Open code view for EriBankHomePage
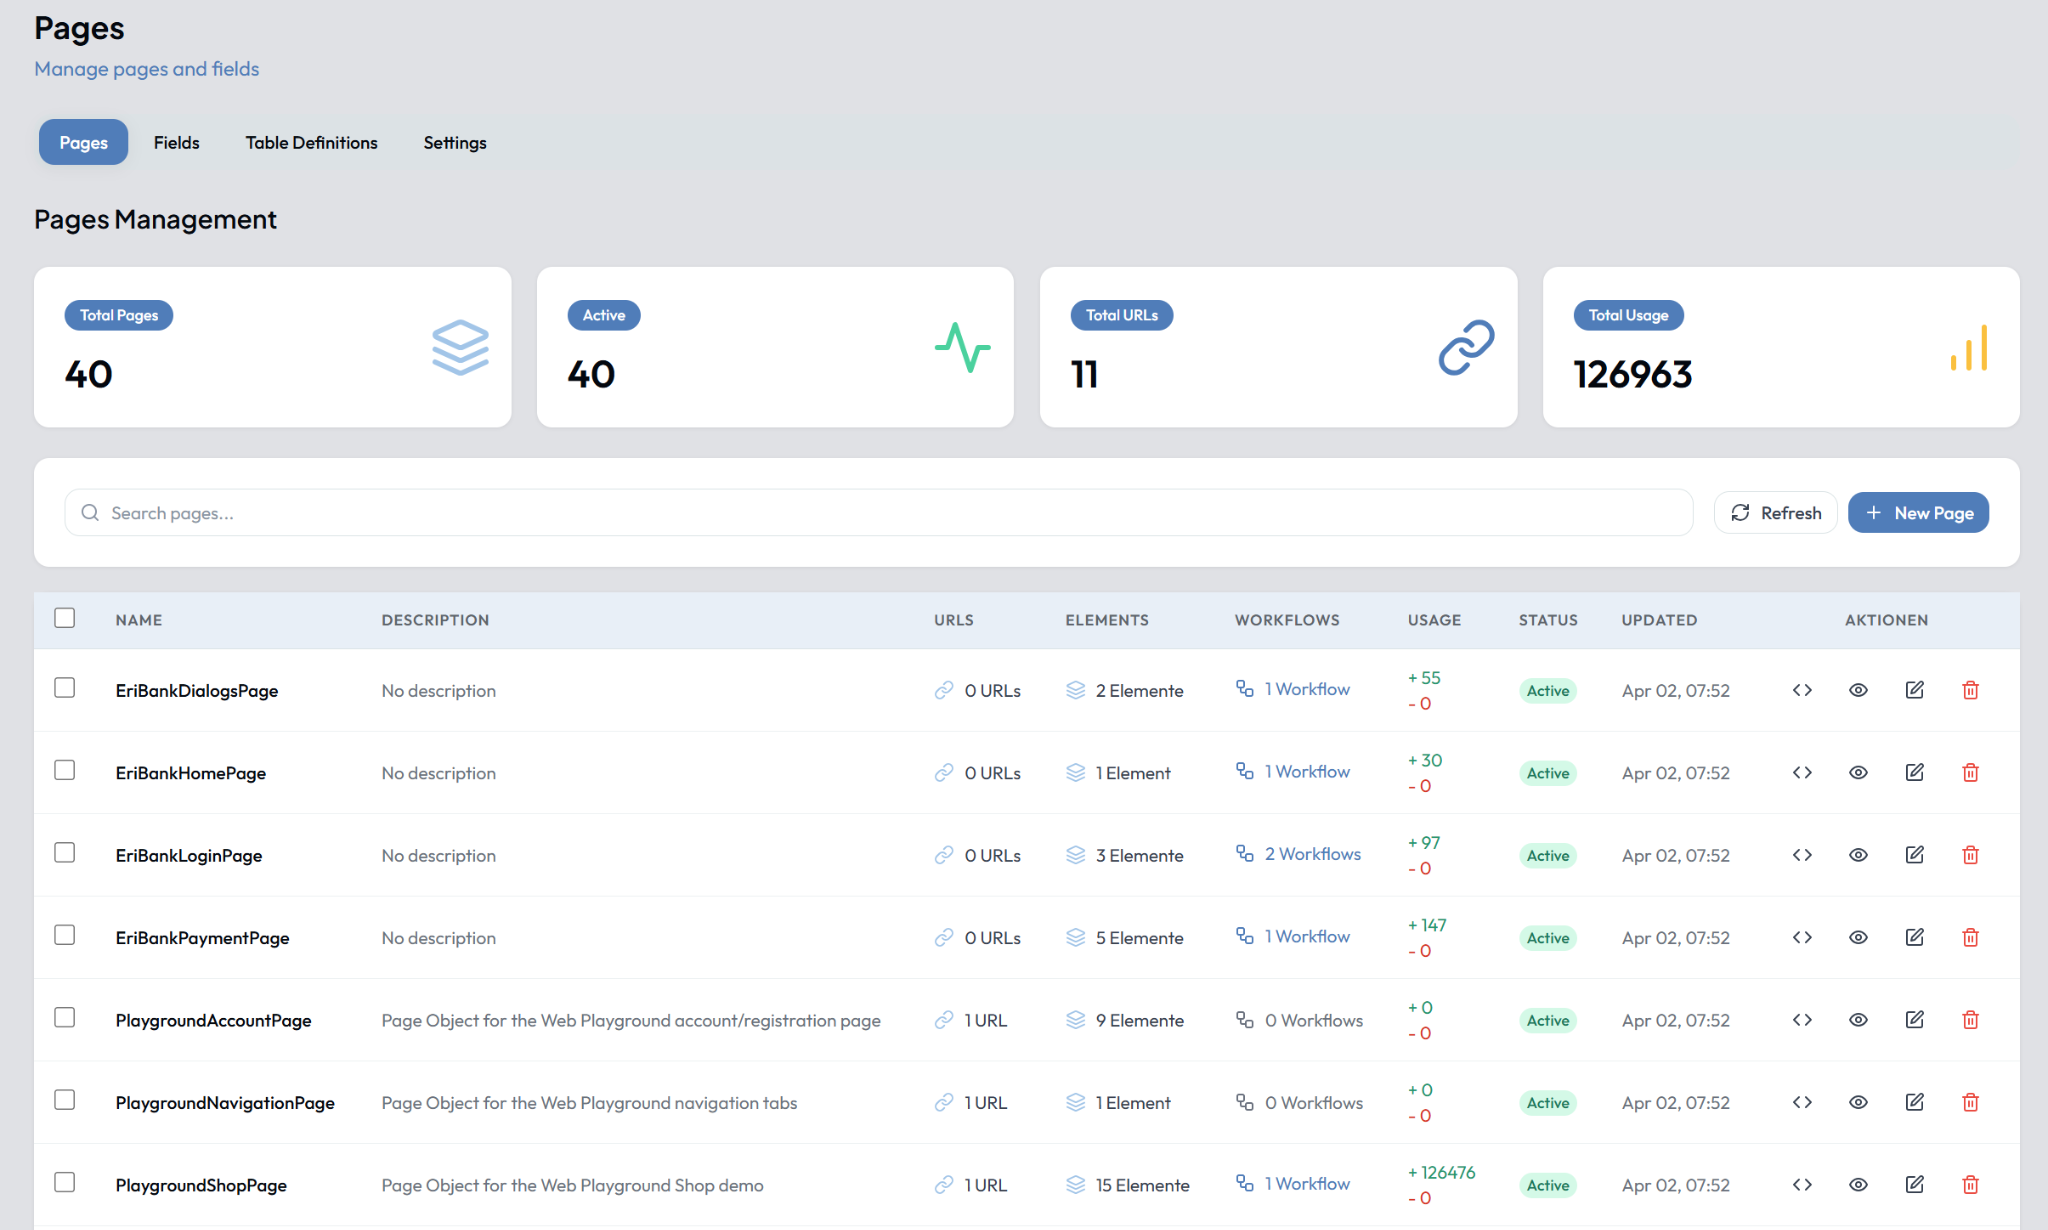 click(1802, 772)
